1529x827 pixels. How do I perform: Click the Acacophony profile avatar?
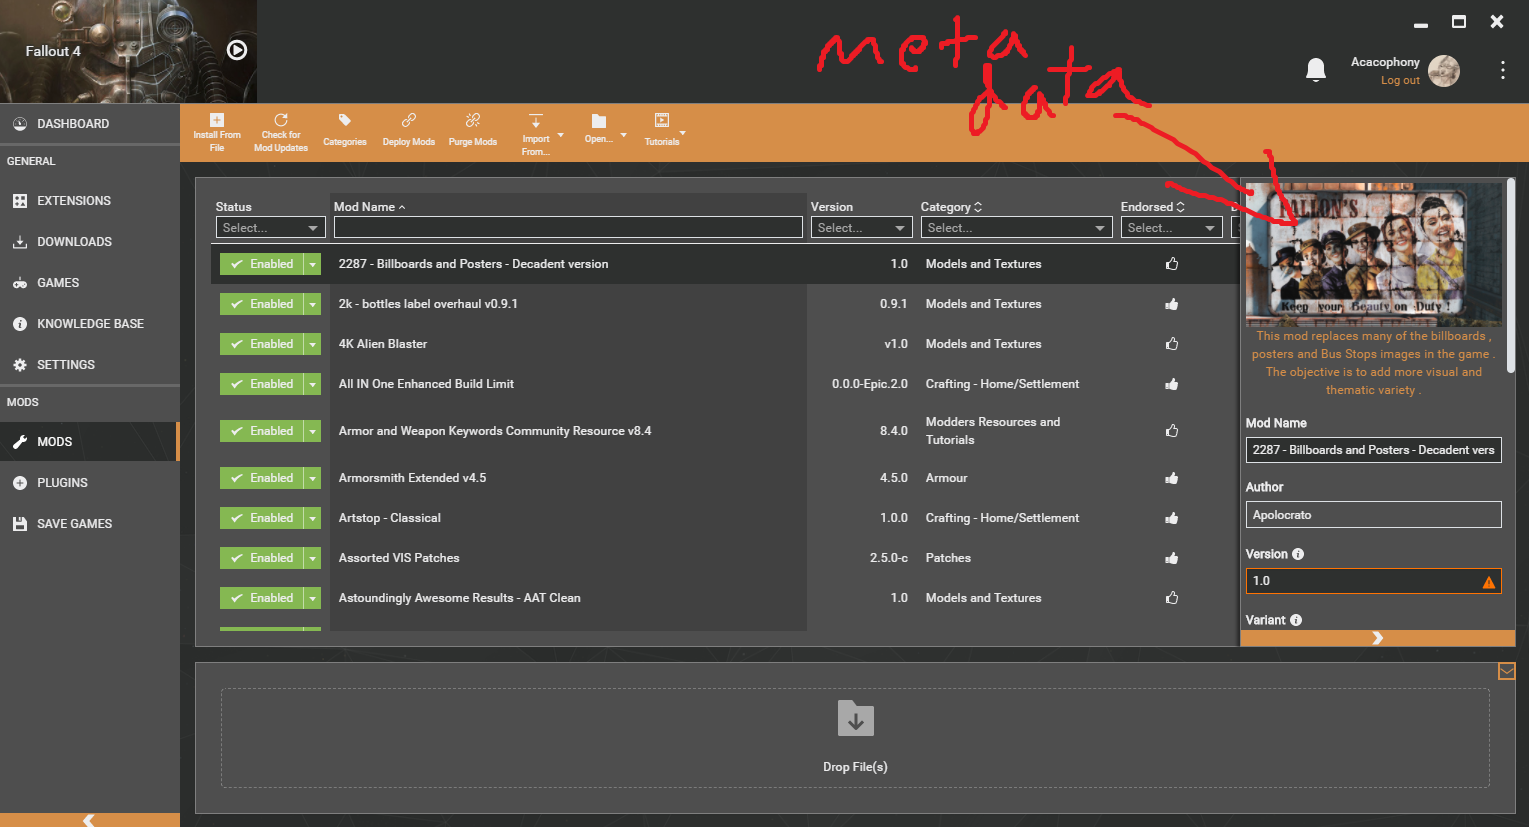(x=1444, y=71)
